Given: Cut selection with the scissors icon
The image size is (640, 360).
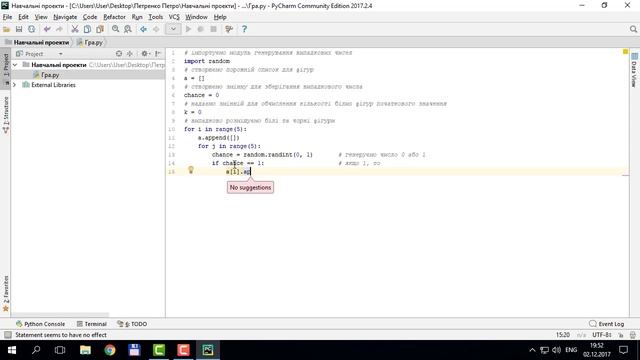Looking at the screenshot, I should [75, 29].
